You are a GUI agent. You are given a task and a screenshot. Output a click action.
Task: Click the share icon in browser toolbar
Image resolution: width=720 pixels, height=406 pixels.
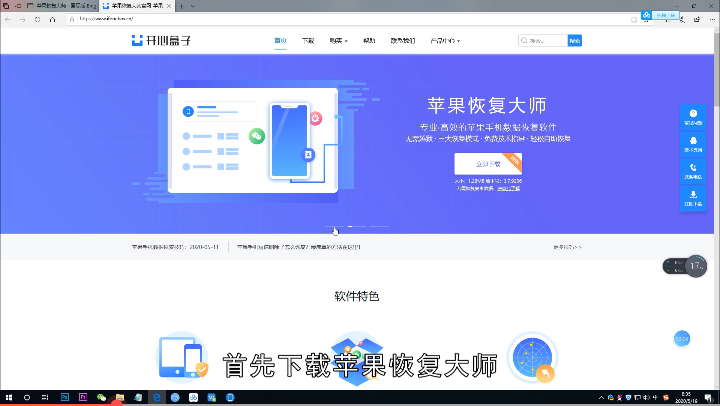(x=697, y=19)
